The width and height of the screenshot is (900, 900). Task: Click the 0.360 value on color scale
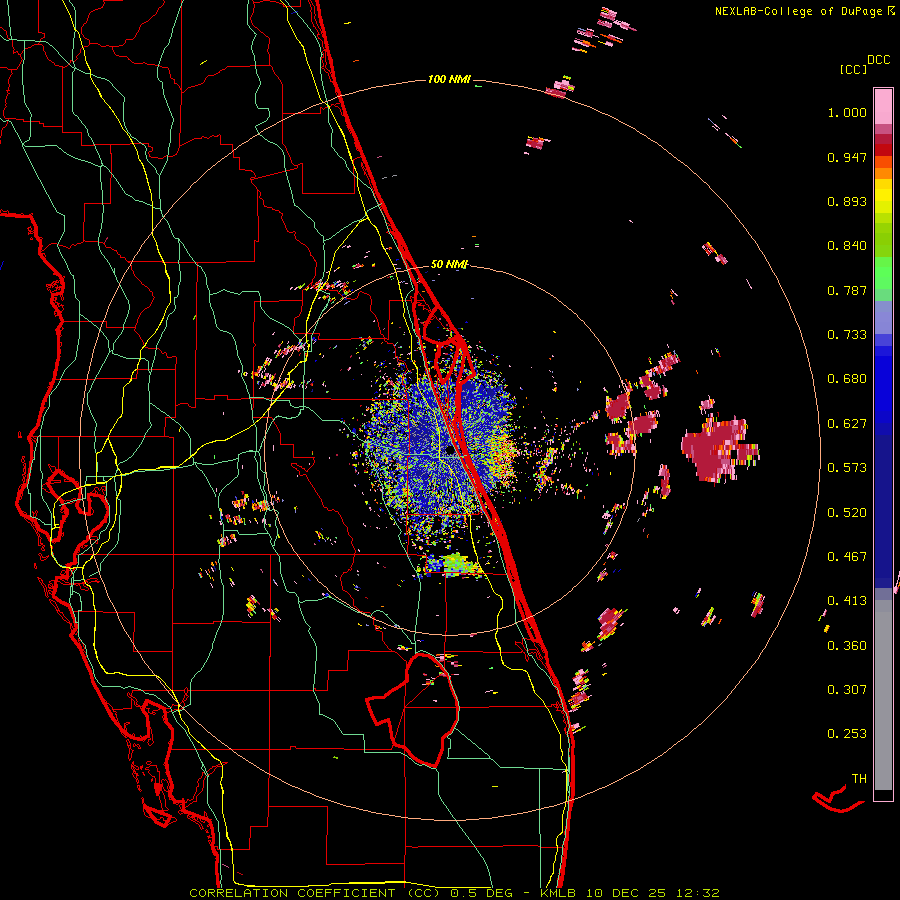[847, 646]
